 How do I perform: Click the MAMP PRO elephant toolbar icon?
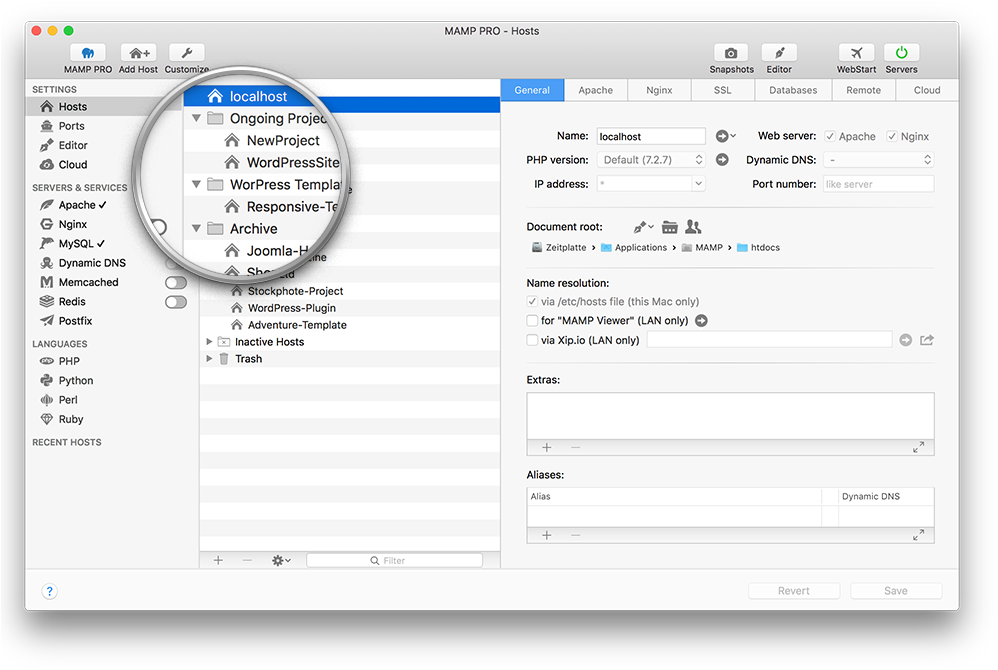[88, 53]
